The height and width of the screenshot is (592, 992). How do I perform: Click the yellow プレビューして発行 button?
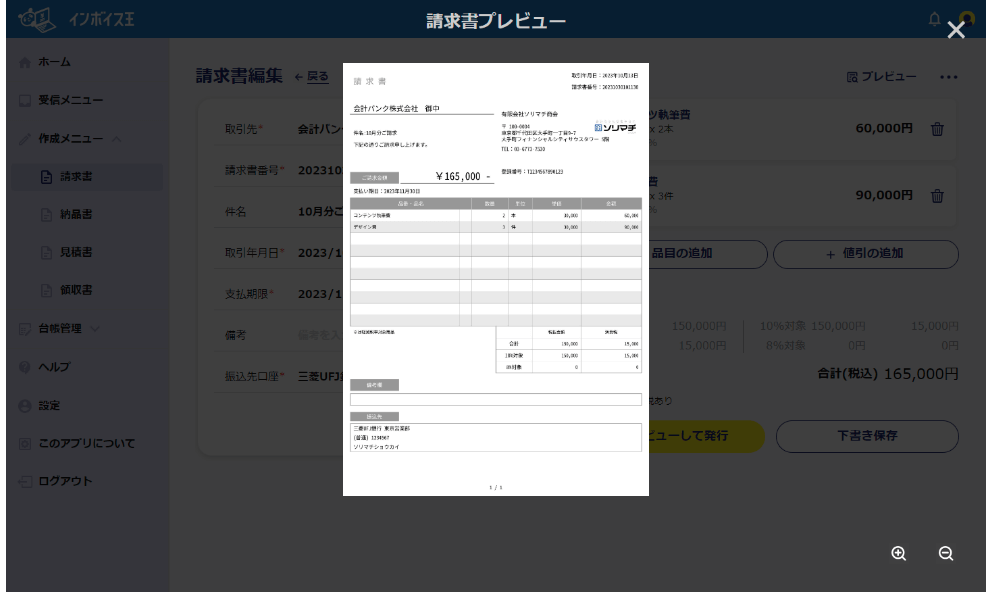pyautogui.click(x=704, y=436)
